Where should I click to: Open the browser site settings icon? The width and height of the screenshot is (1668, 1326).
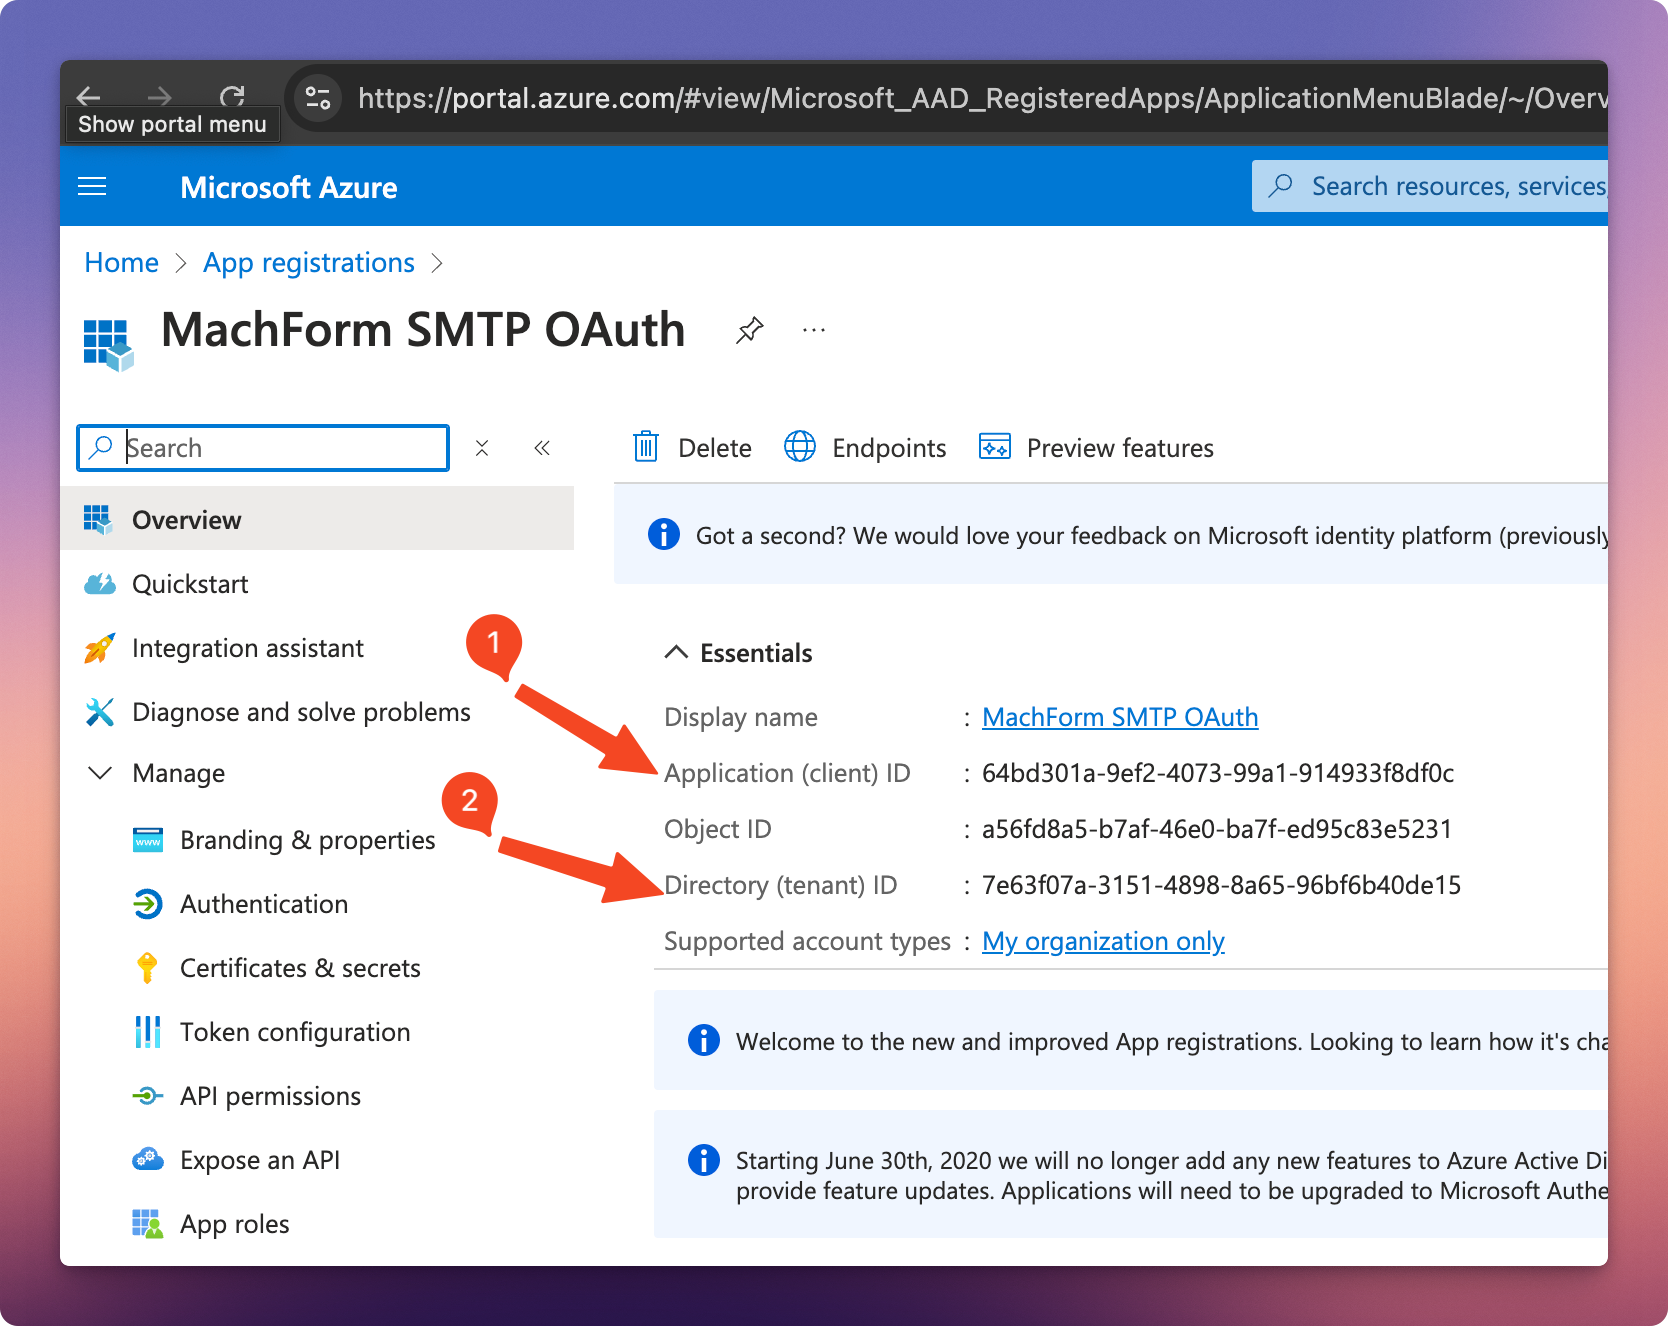pos(318,98)
